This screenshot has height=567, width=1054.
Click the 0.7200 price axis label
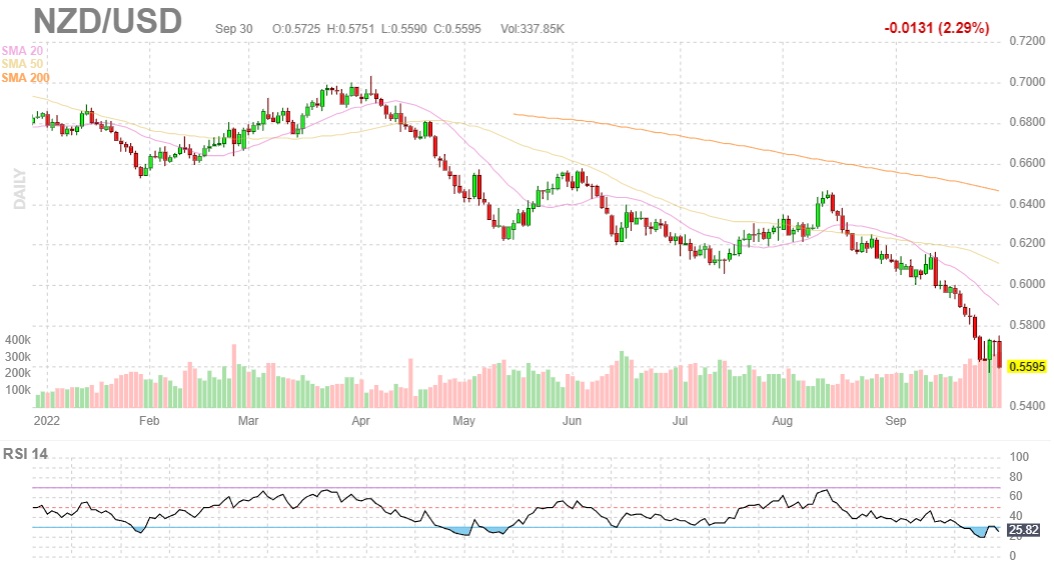[x=1027, y=41]
